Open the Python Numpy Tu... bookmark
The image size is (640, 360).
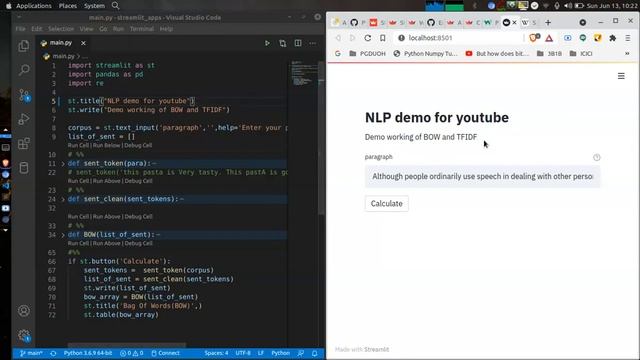click(425, 53)
